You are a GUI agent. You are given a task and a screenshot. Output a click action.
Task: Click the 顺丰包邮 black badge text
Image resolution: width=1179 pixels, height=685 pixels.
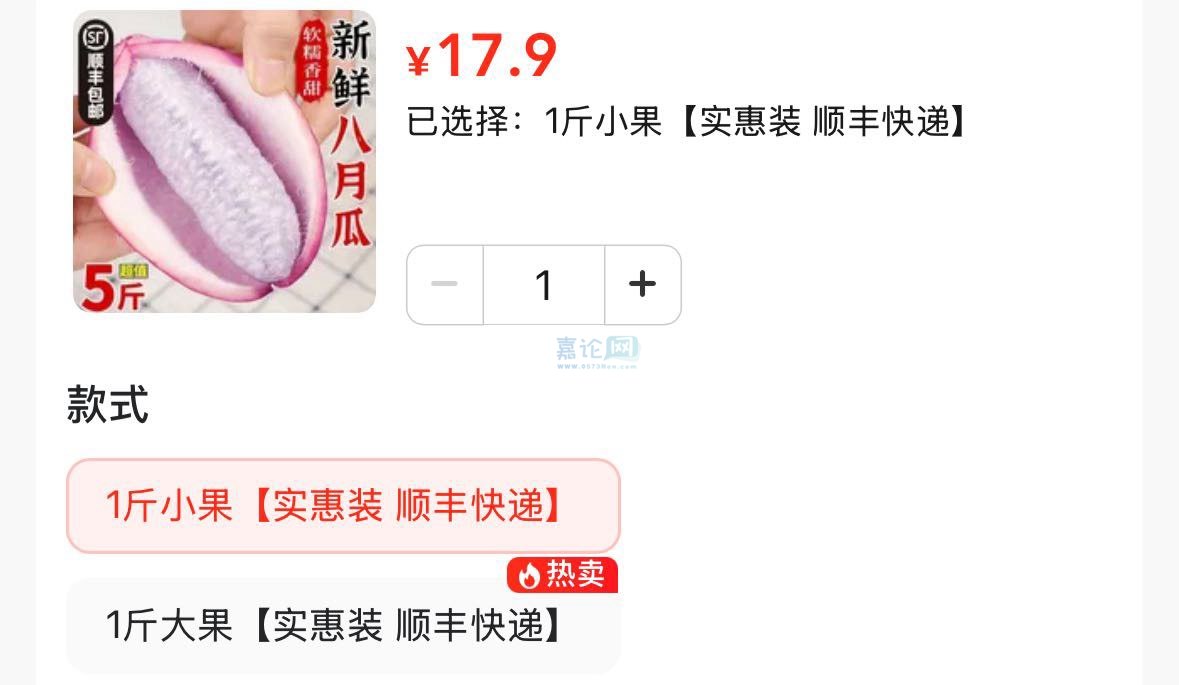(x=95, y=86)
